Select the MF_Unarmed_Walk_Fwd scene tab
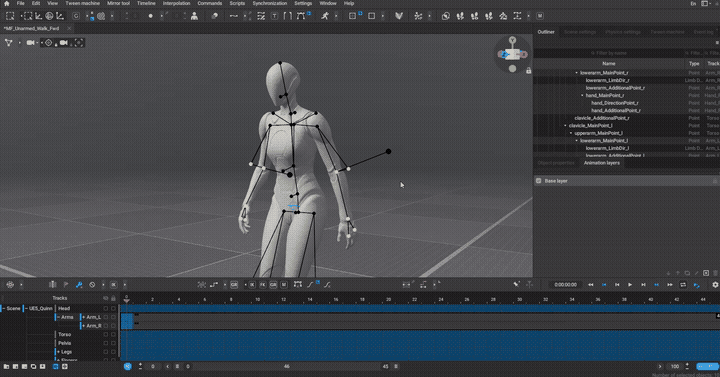This screenshot has width=720, height=377. click(32, 28)
